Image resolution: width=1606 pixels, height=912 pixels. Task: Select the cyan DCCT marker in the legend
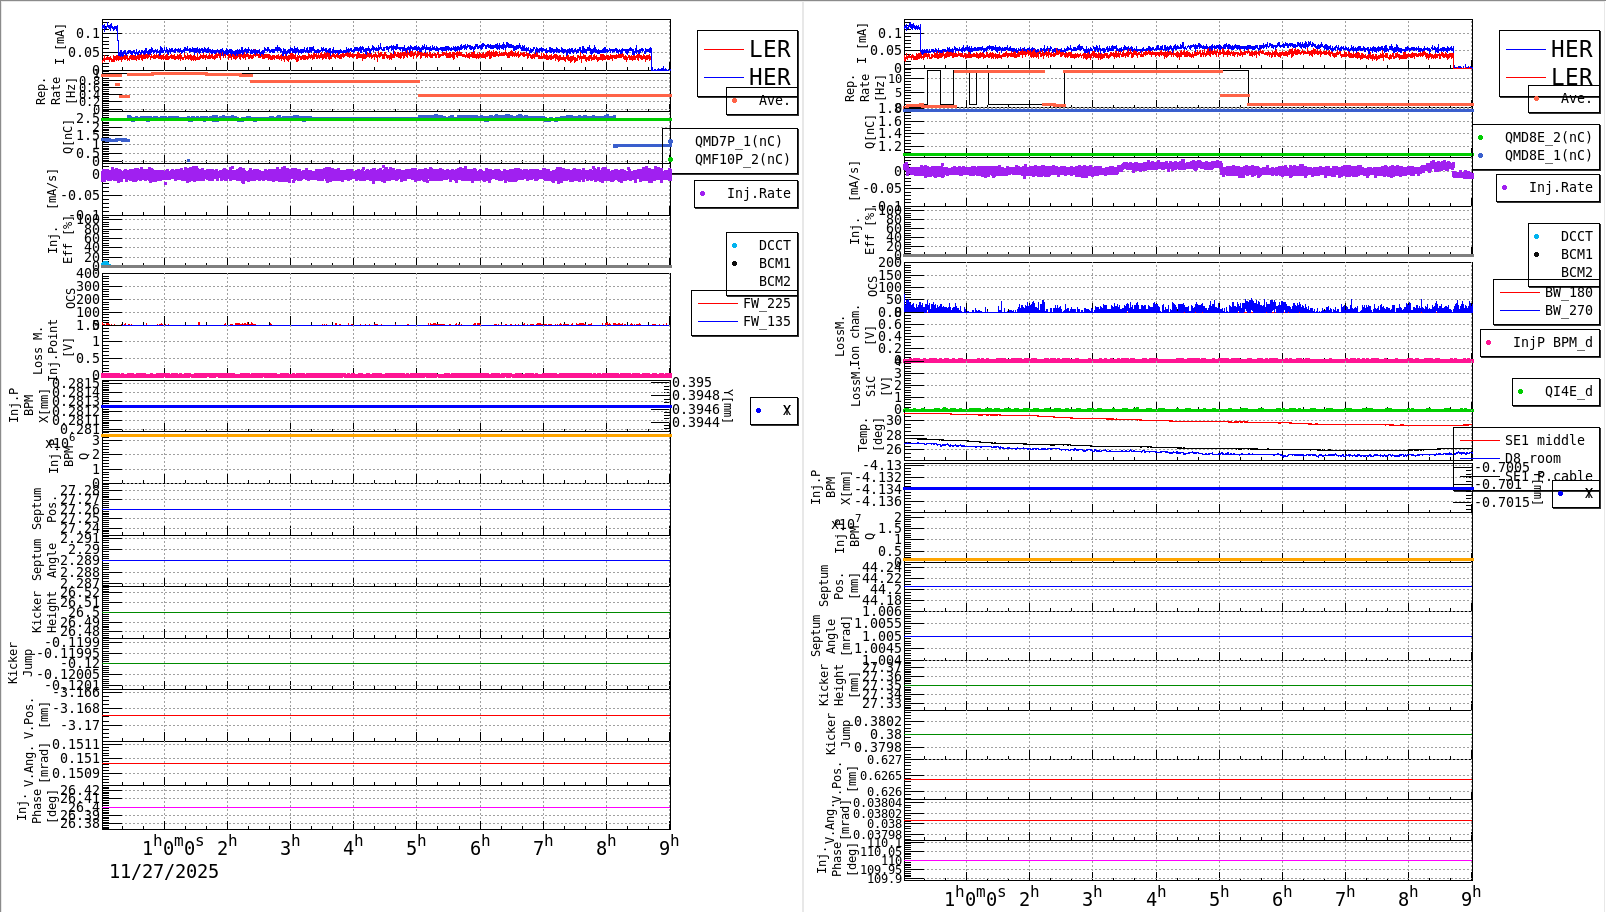click(735, 244)
